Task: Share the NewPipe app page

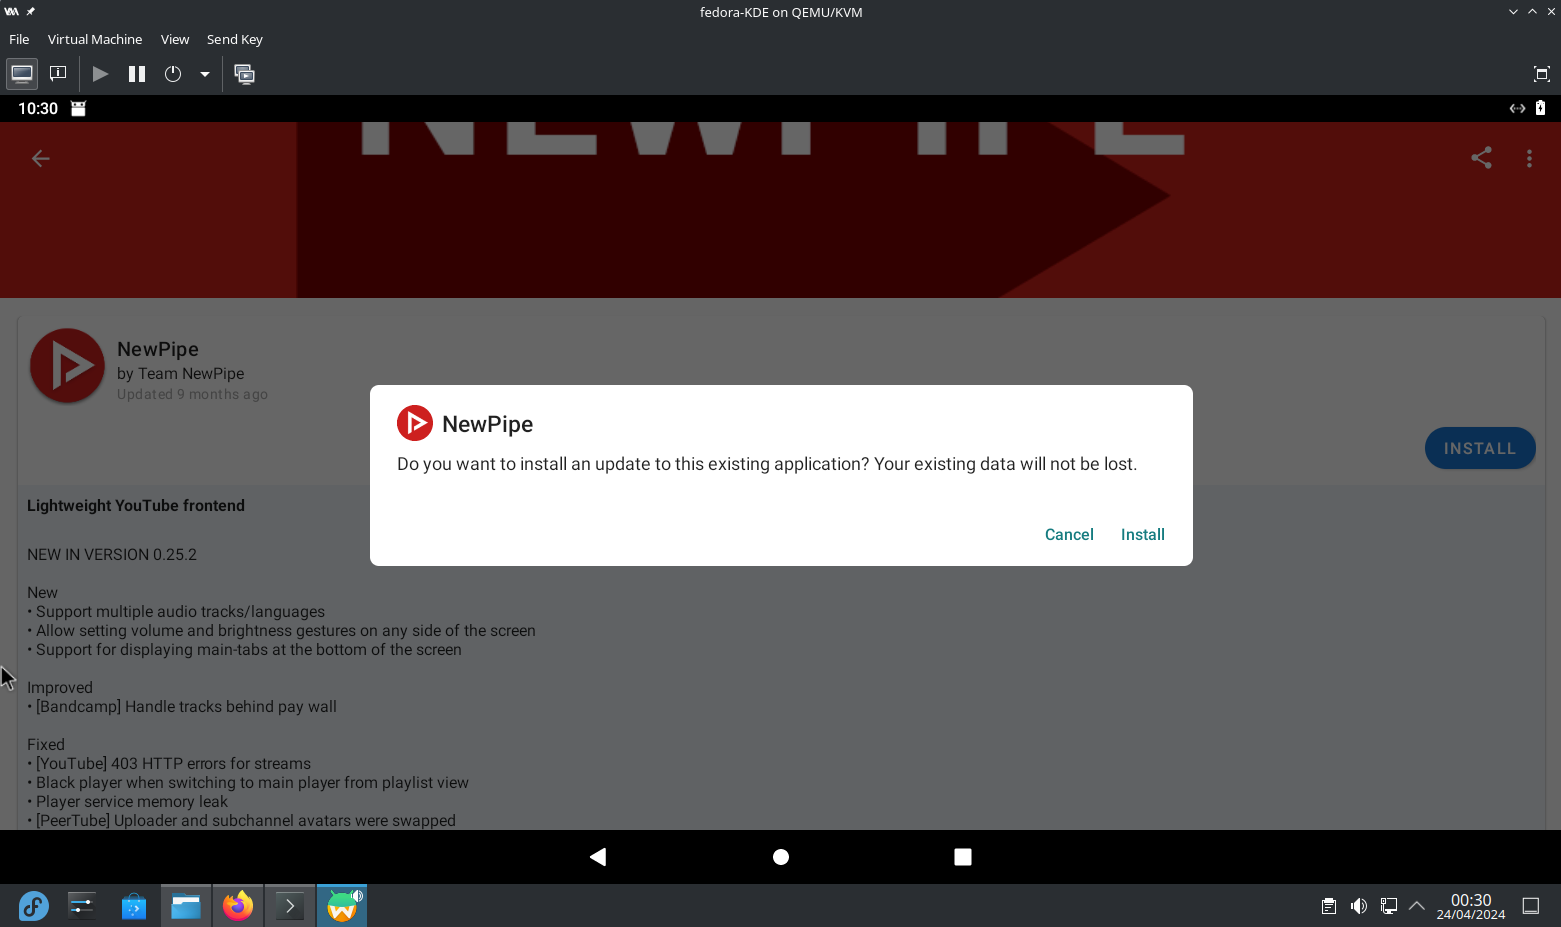Action: click(x=1481, y=158)
